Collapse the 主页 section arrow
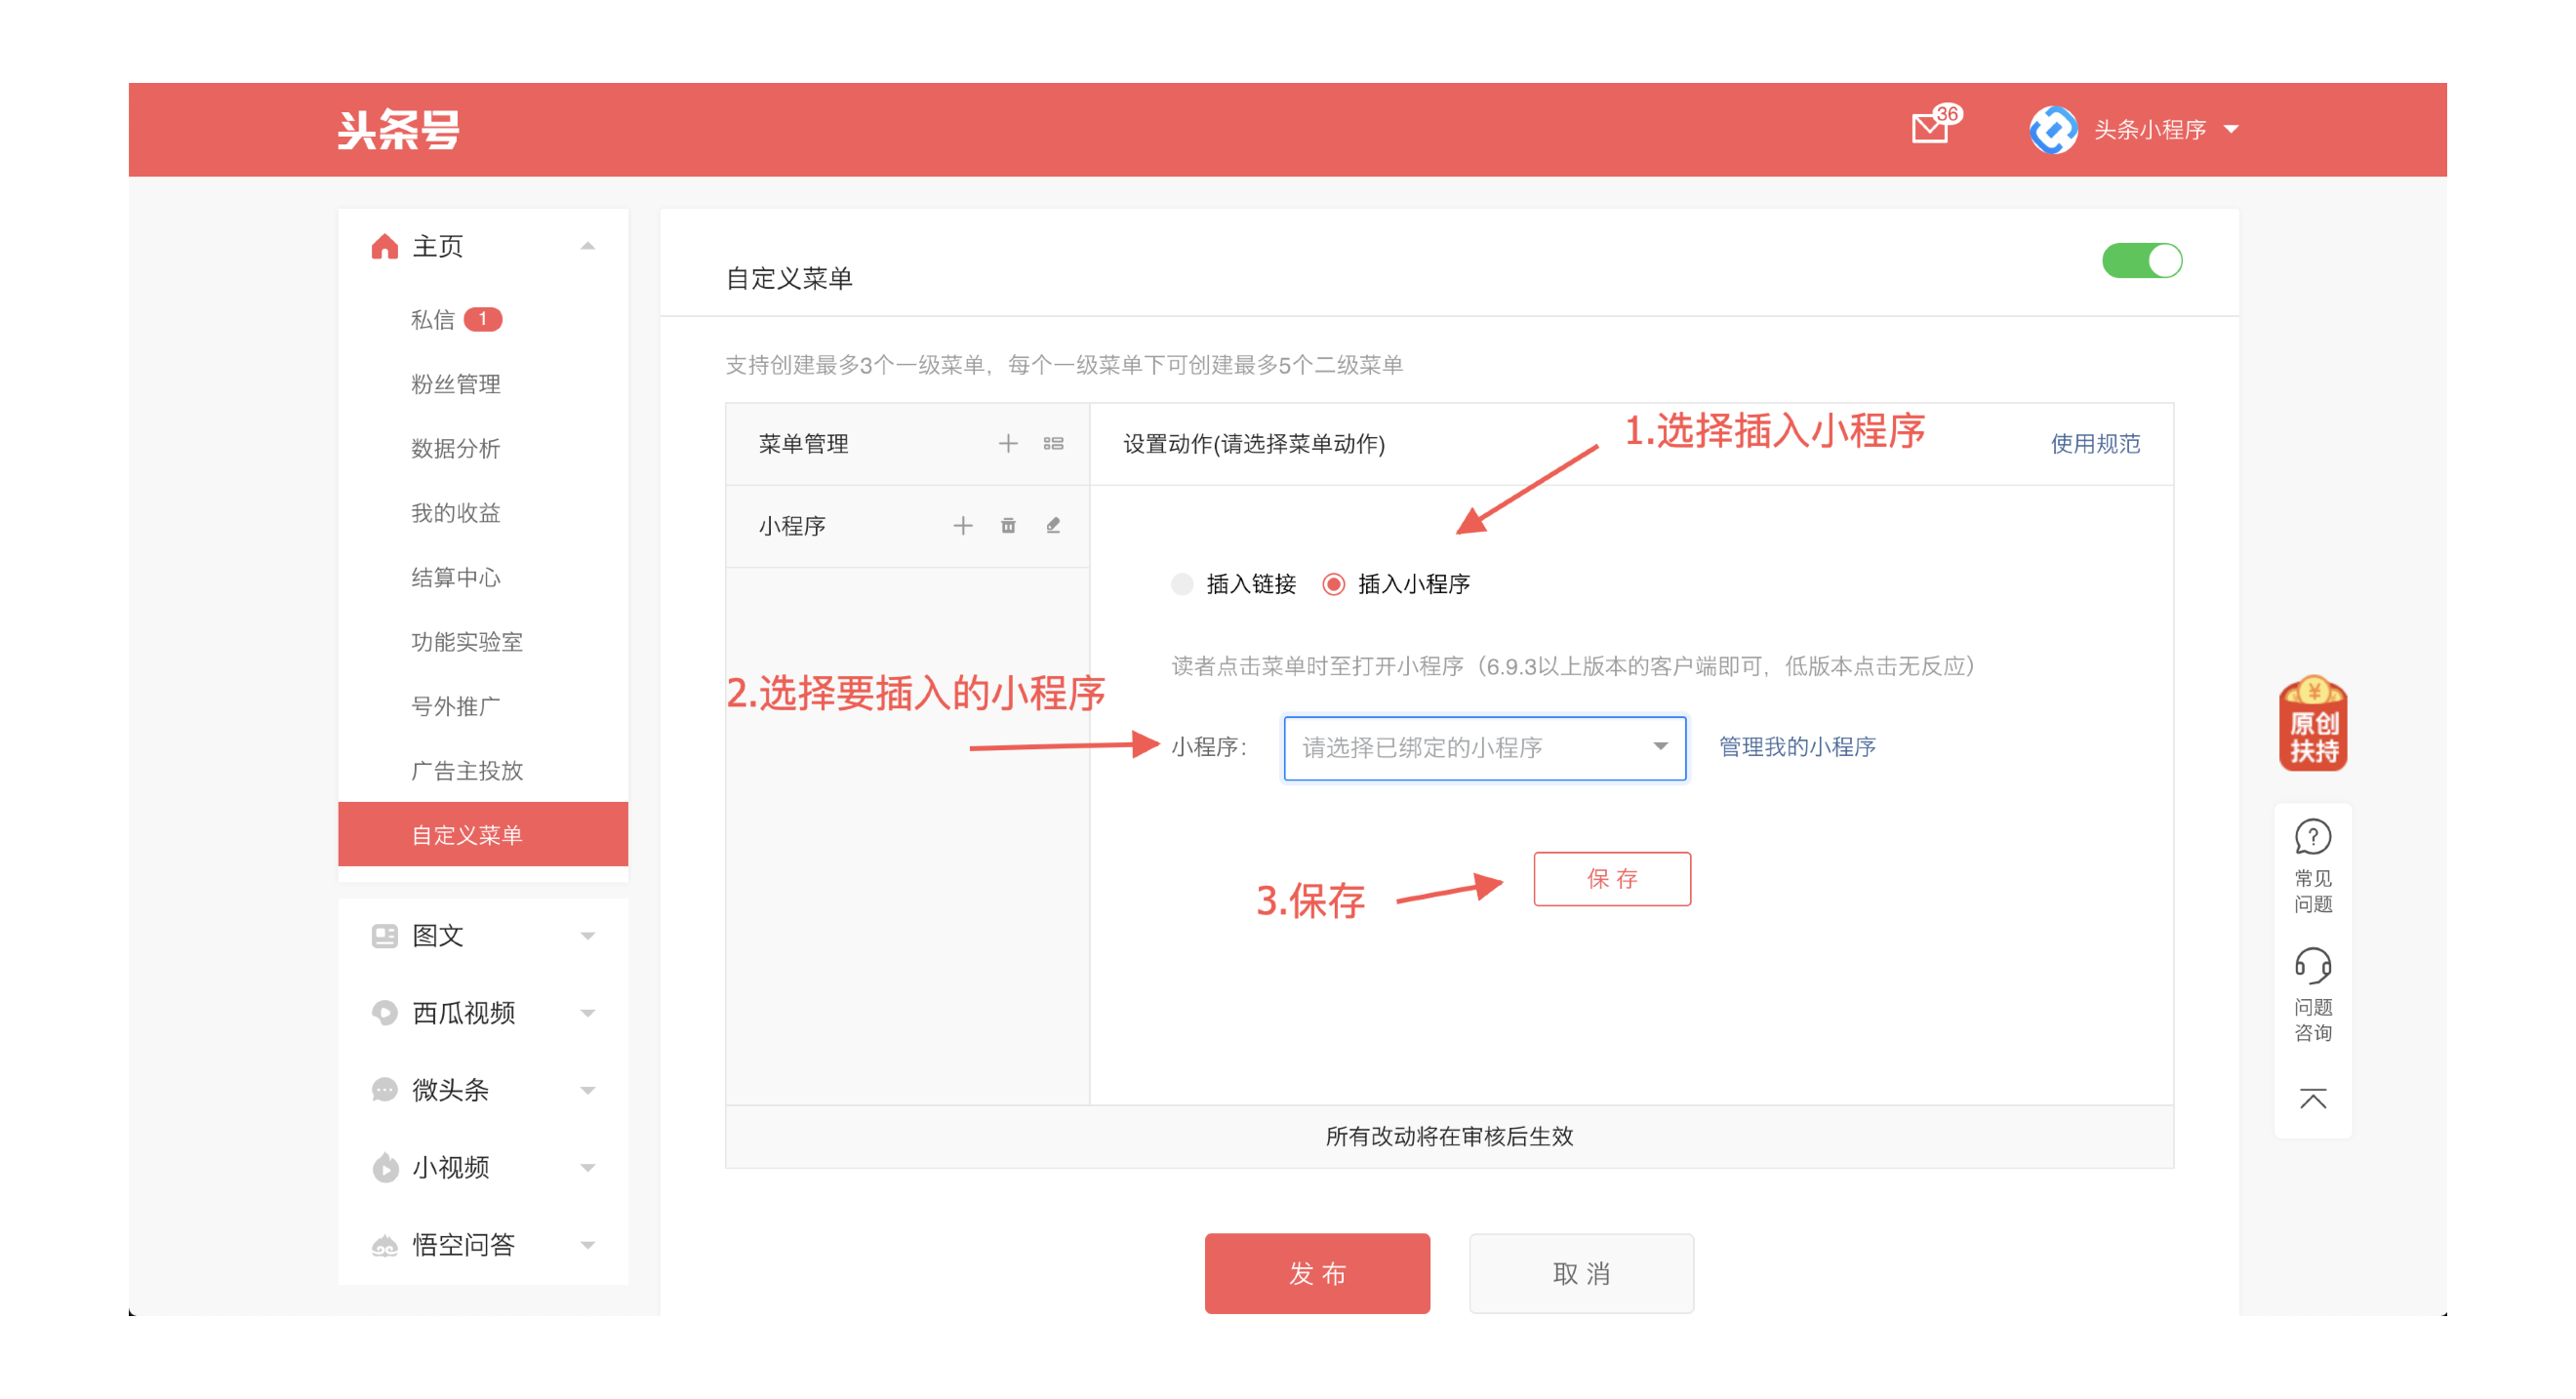This screenshot has width=2576, height=1399. 587,246
